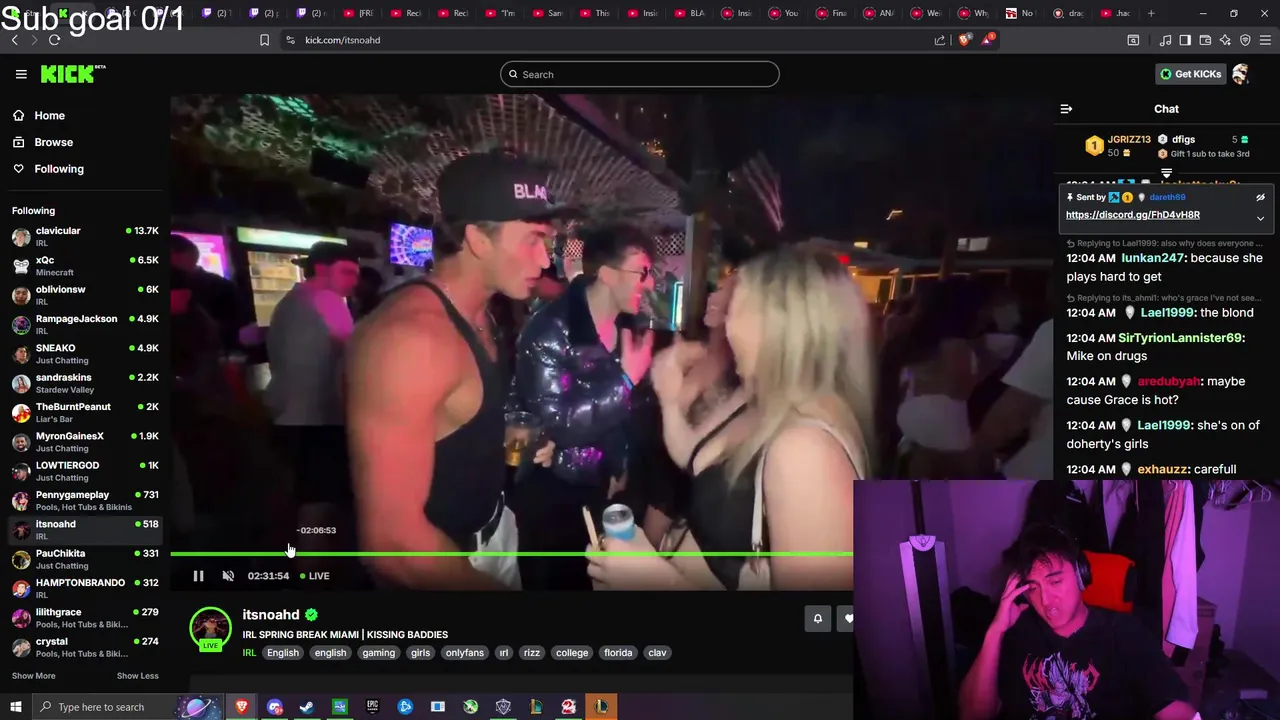Hide the pinned chat message
The width and height of the screenshot is (1280, 720).
coord(1260,197)
